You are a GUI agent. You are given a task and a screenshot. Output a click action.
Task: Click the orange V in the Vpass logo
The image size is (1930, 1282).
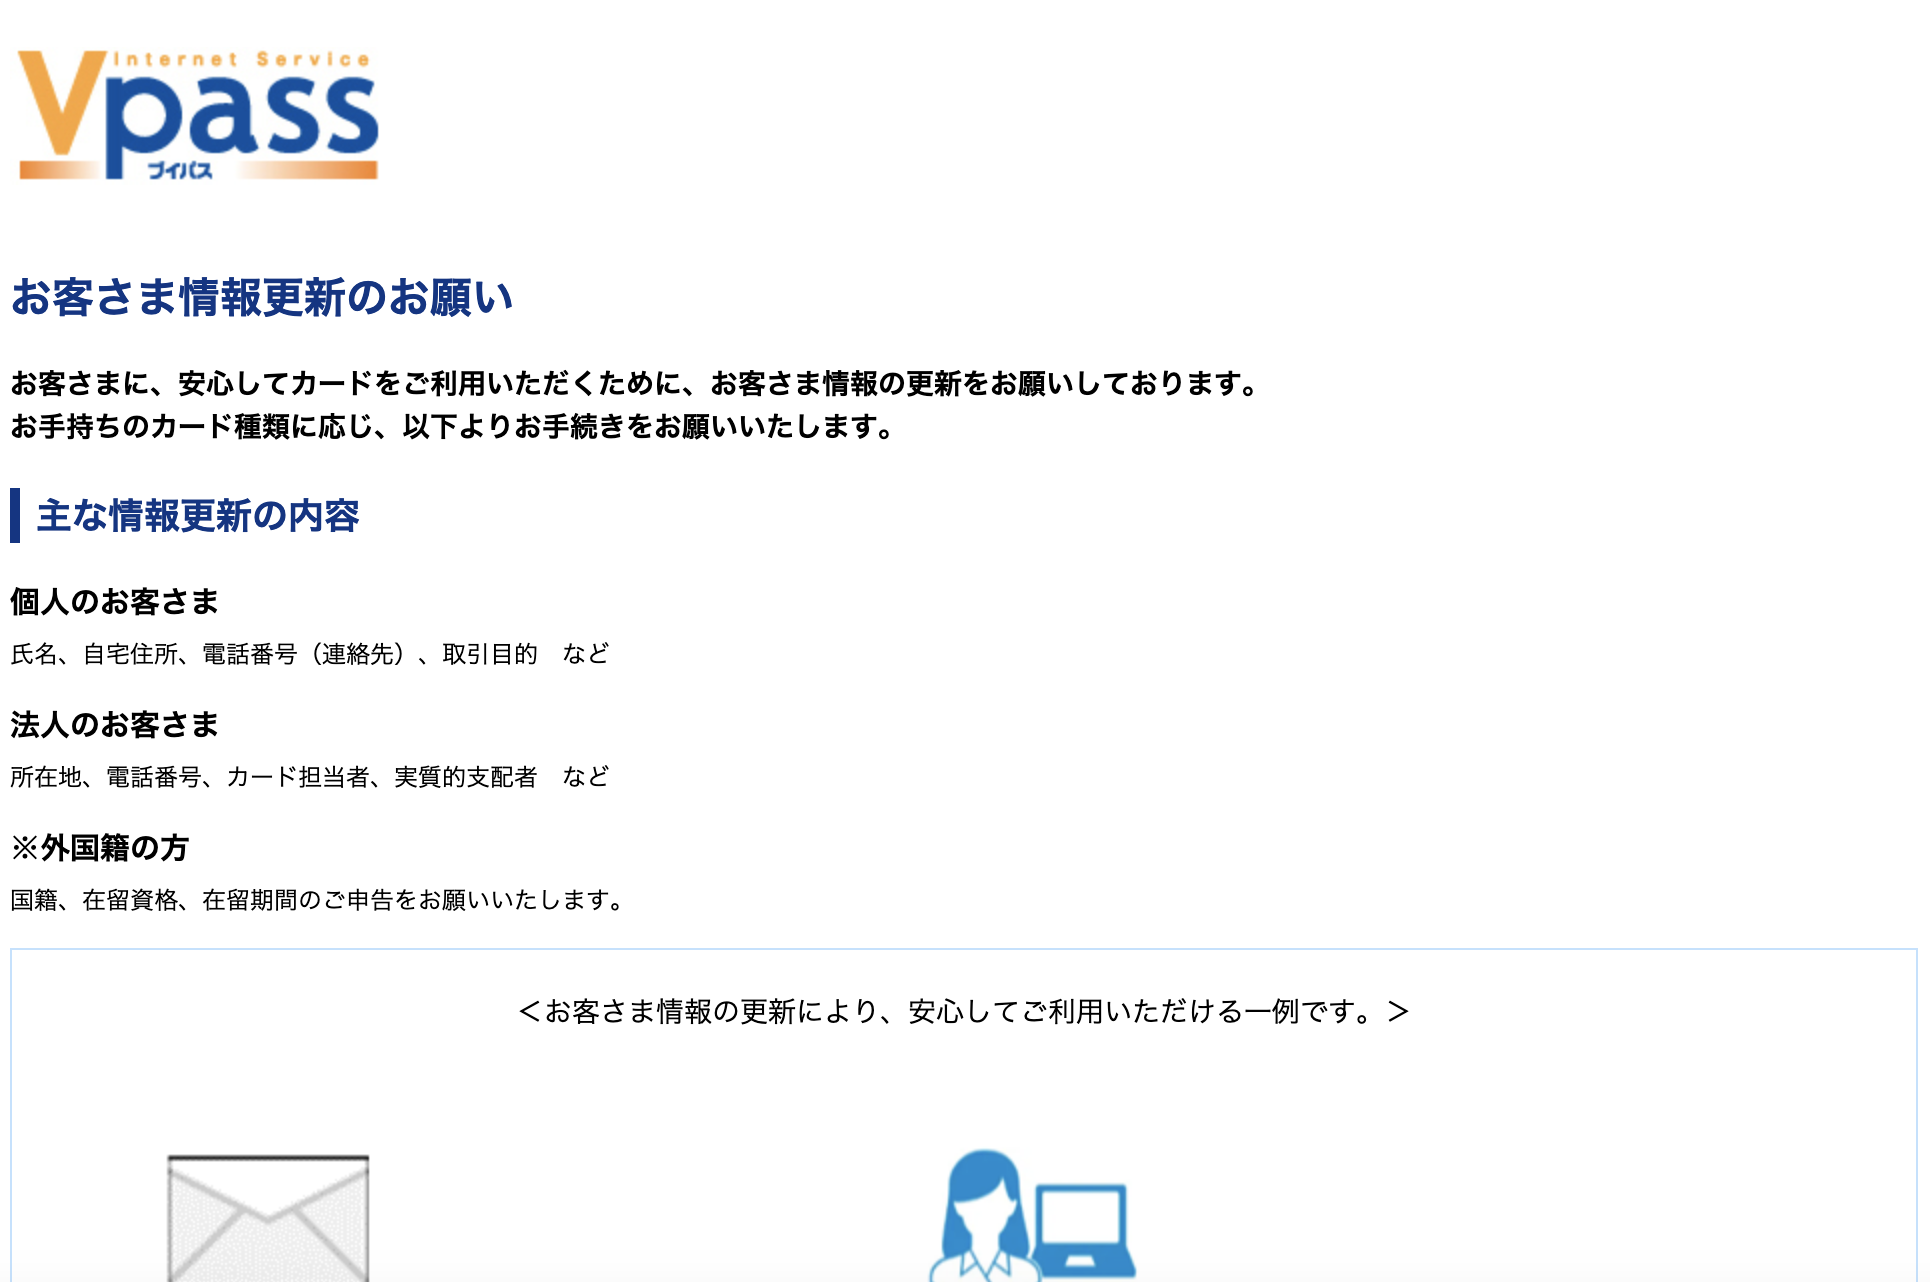point(62,105)
